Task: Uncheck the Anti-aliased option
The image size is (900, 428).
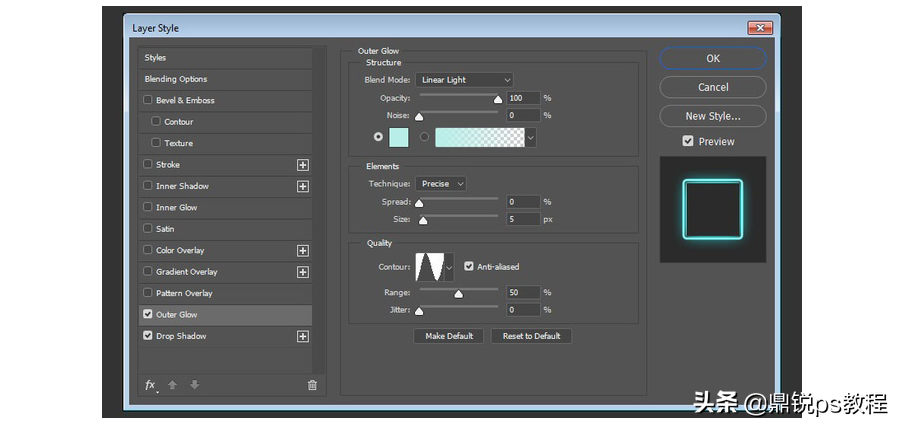Action: coord(469,266)
